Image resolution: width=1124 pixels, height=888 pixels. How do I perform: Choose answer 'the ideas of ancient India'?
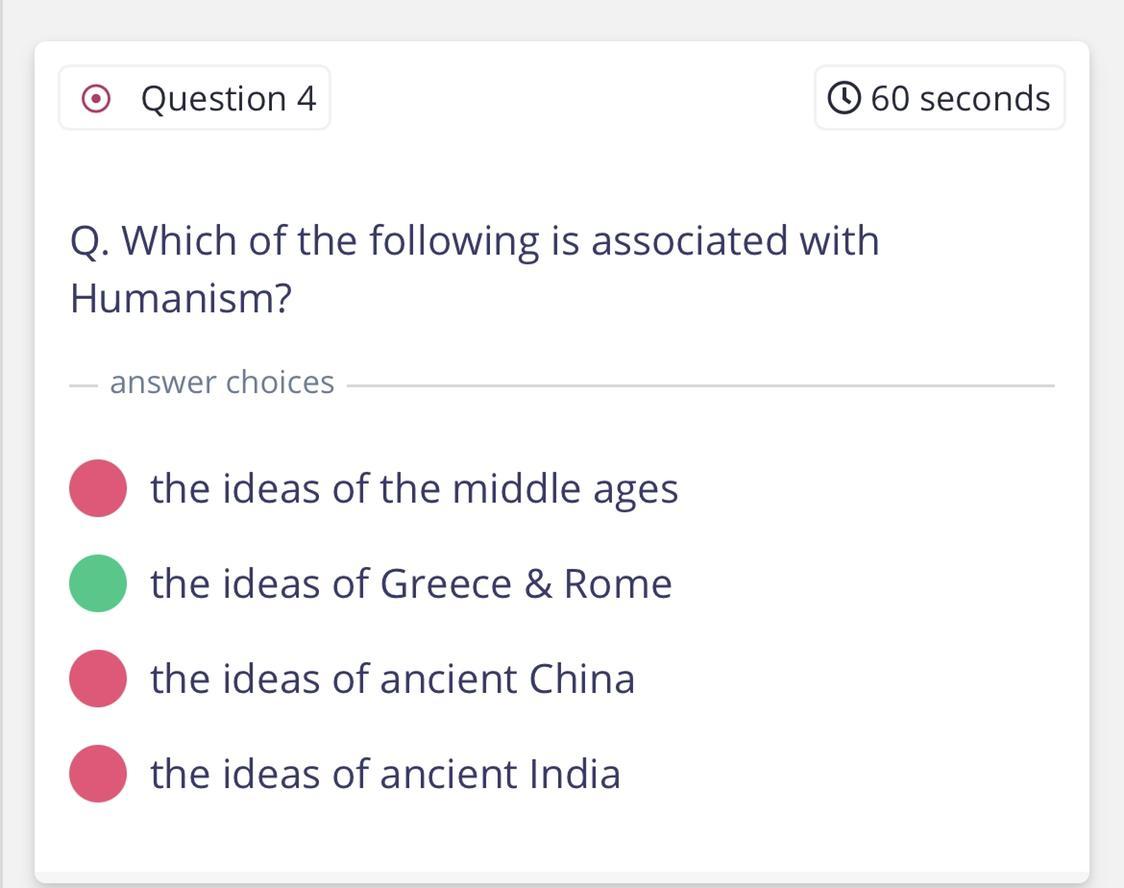(385, 774)
